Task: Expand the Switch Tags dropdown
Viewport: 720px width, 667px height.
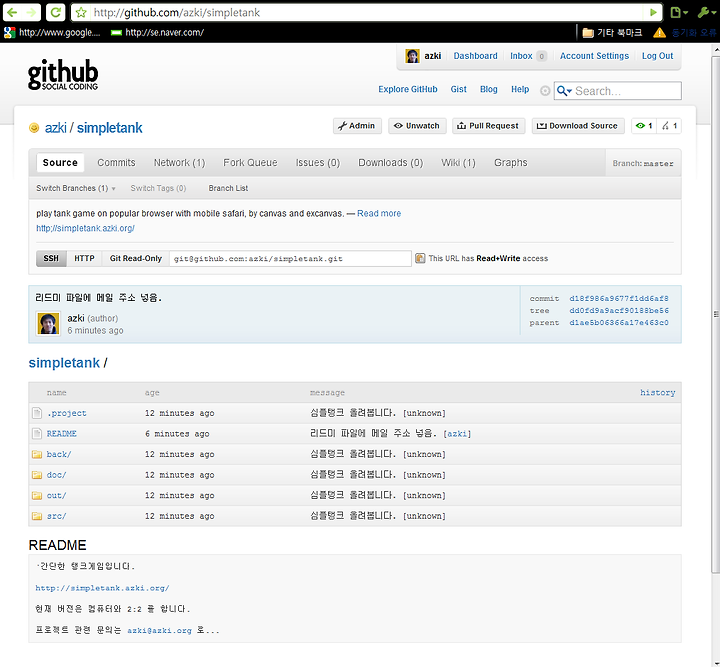Action: [158, 188]
